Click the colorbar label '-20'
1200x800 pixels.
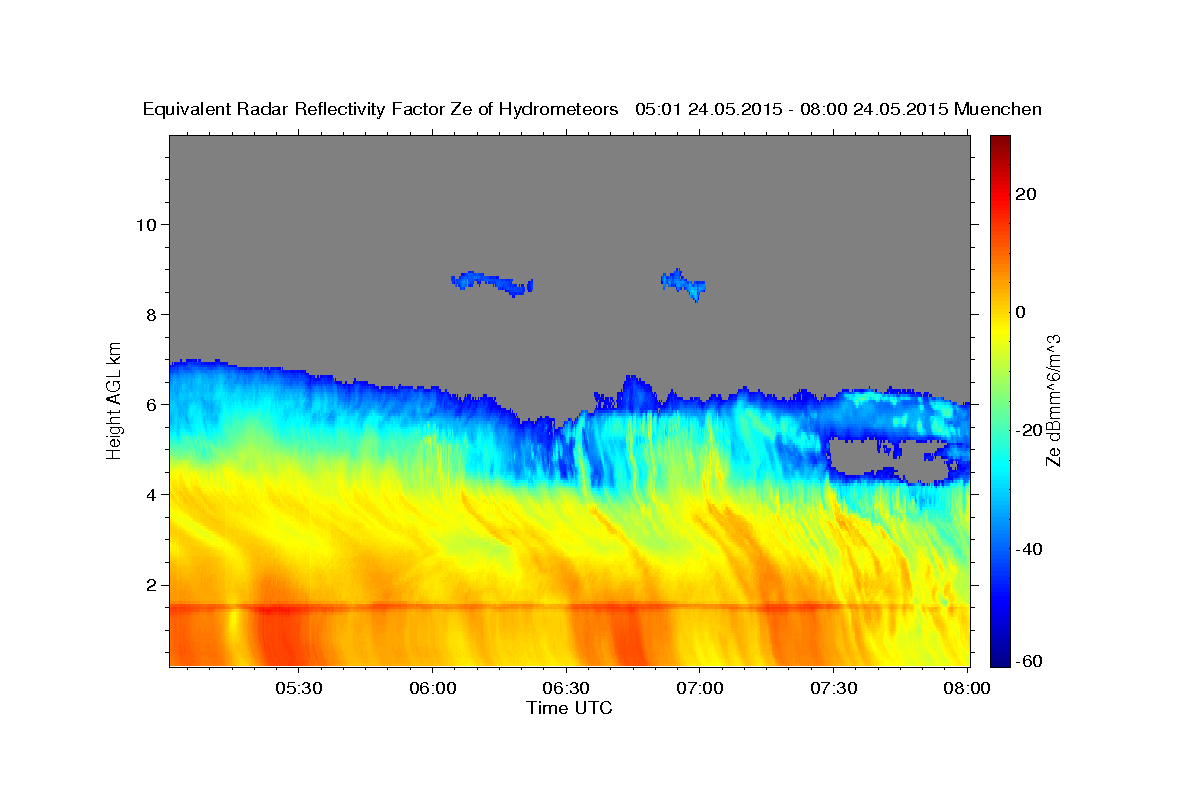click(1028, 430)
